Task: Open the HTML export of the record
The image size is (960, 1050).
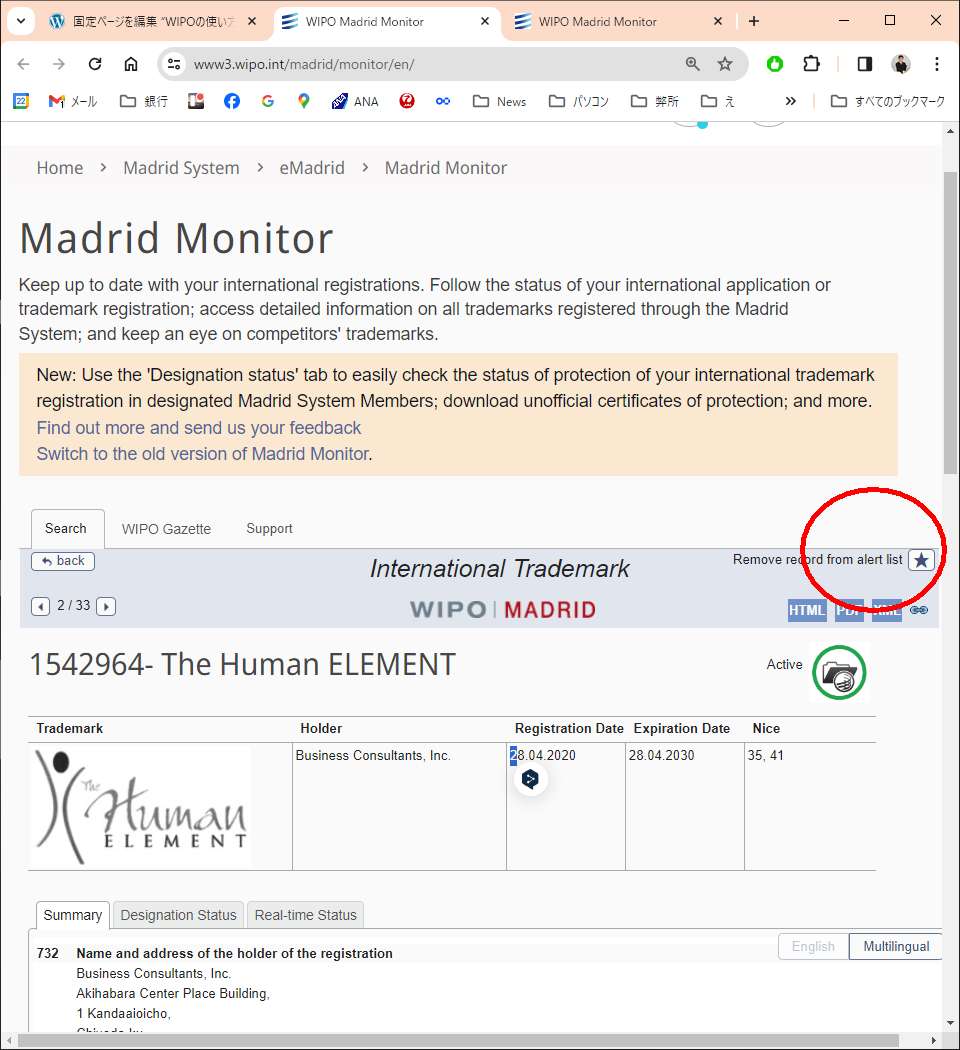Action: pyautogui.click(x=807, y=610)
